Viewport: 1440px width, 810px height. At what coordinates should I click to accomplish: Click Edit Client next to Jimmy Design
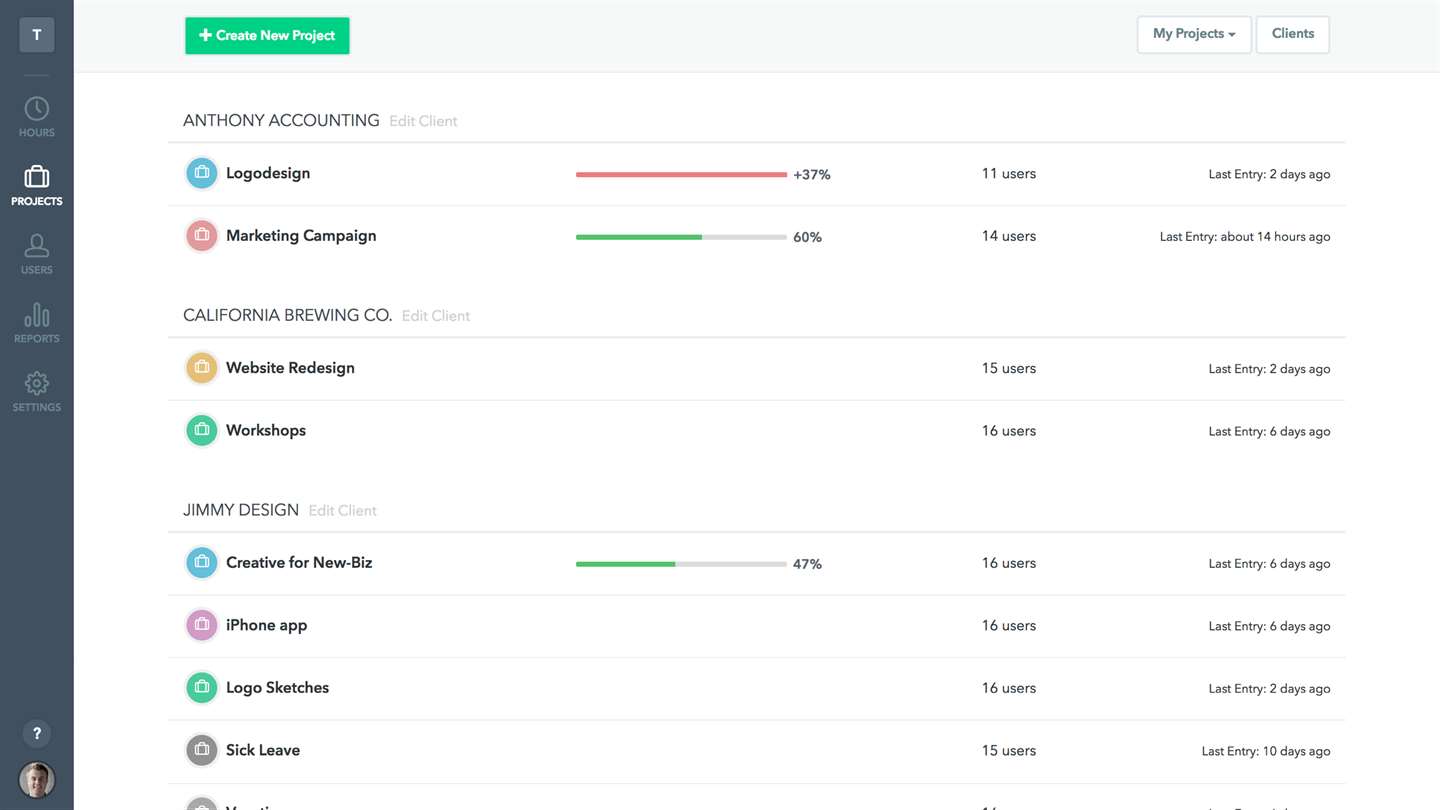coord(342,511)
